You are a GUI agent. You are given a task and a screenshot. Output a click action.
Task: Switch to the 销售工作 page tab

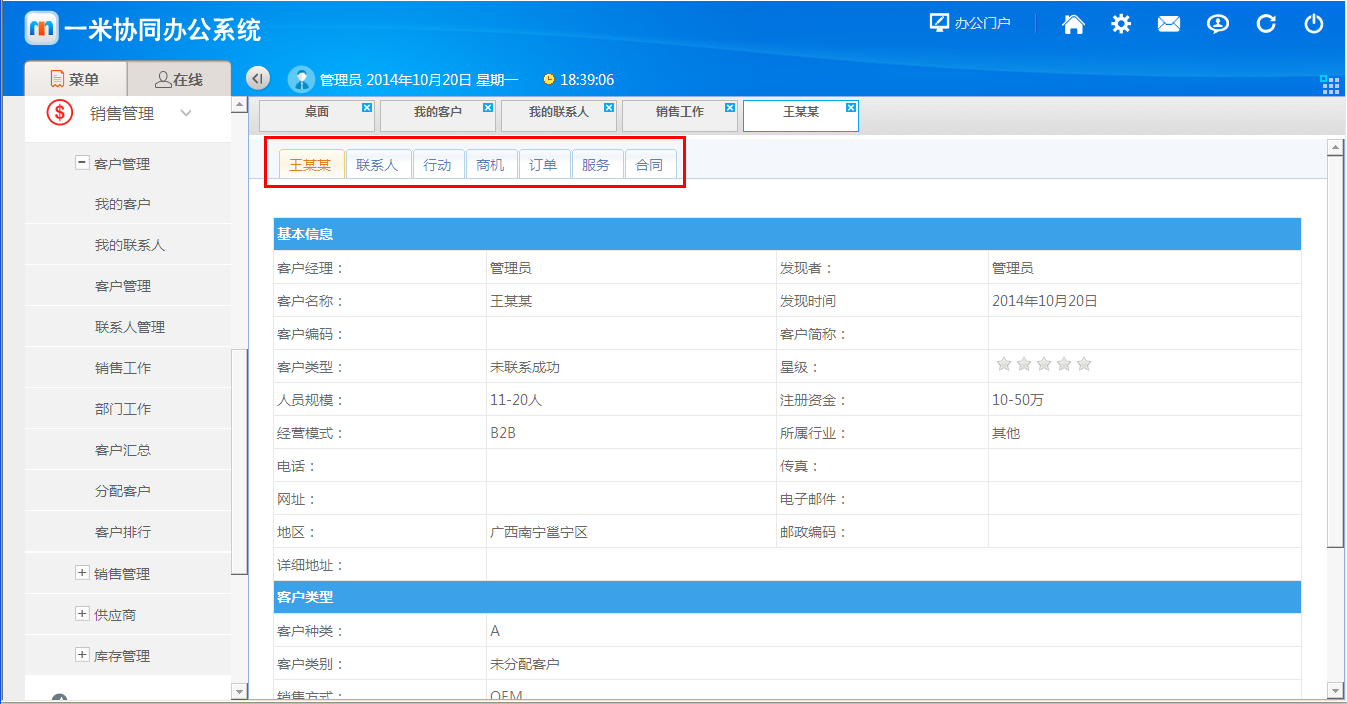coord(680,115)
